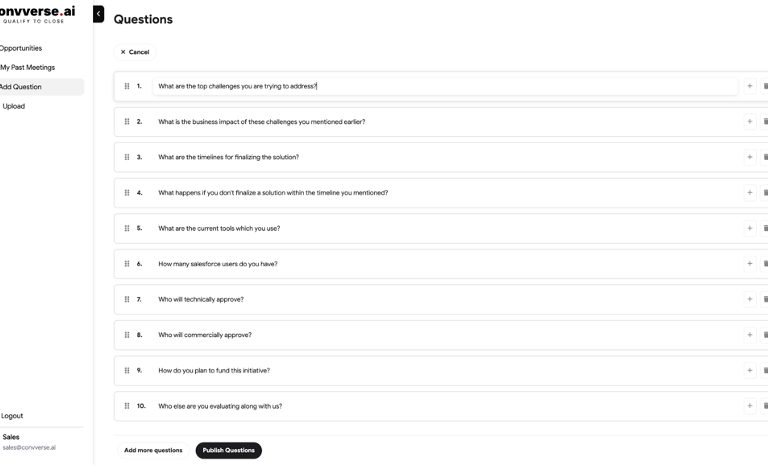The height and width of the screenshot is (466, 768).
Task: Go to My Past Meetings
Action: point(27,68)
